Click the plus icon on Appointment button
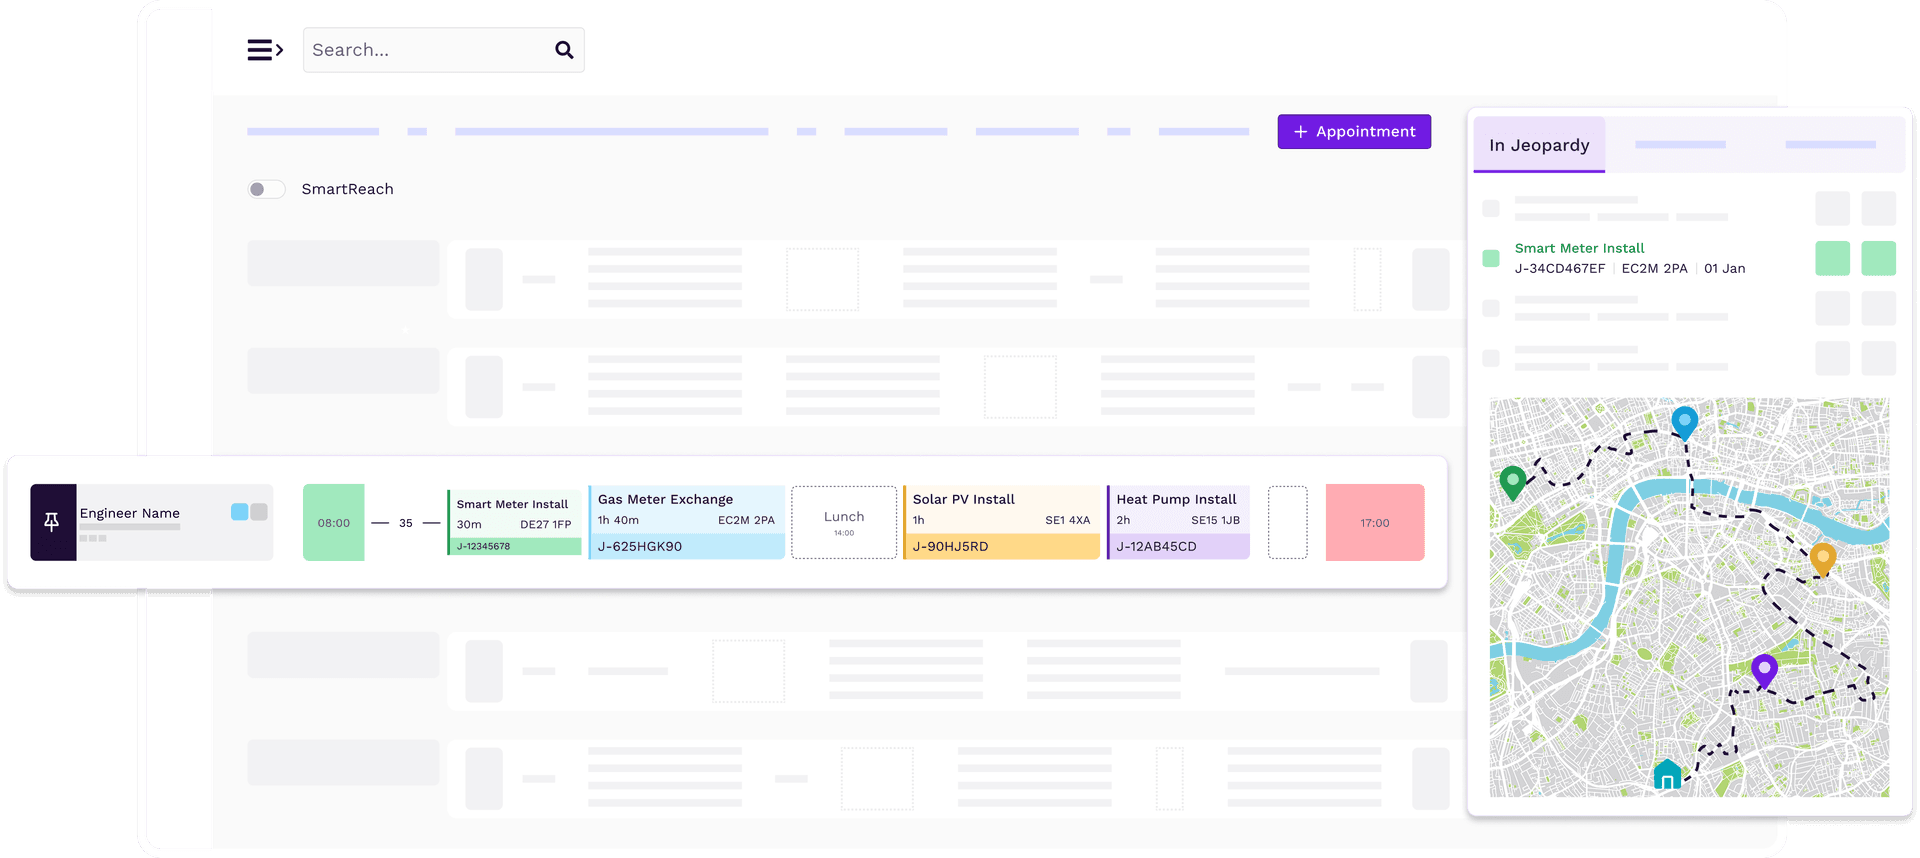Image resolution: width=1920 pixels, height=858 pixels. click(x=1300, y=132)
